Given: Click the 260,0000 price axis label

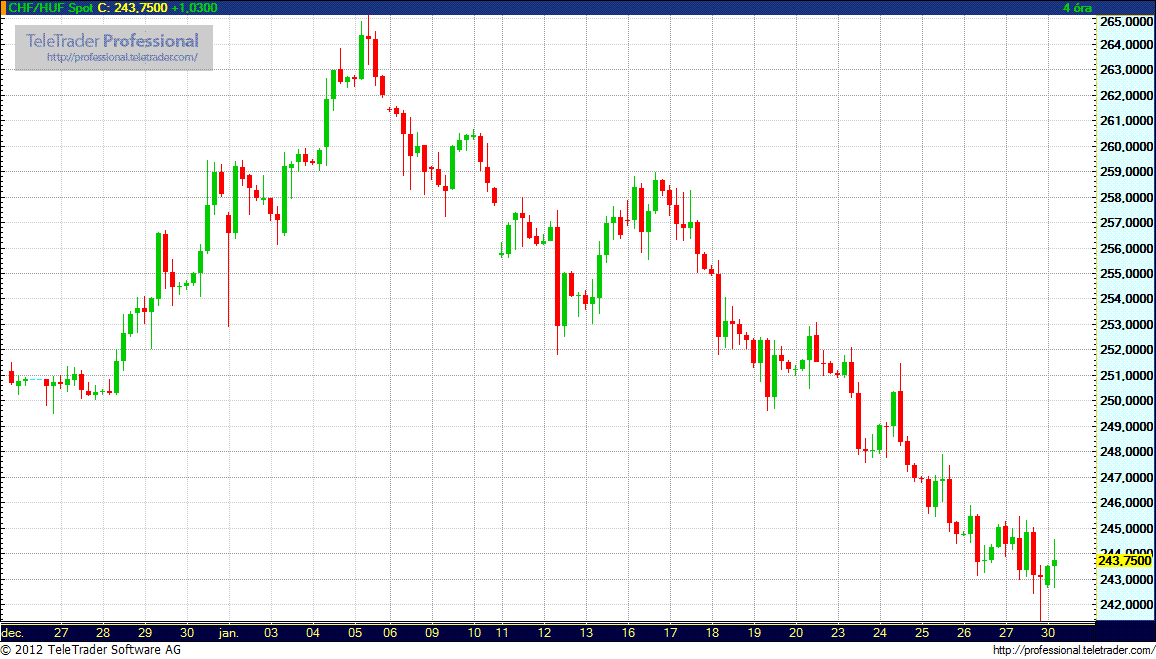Looking at the screenshot, I should tap(1127, 147).
